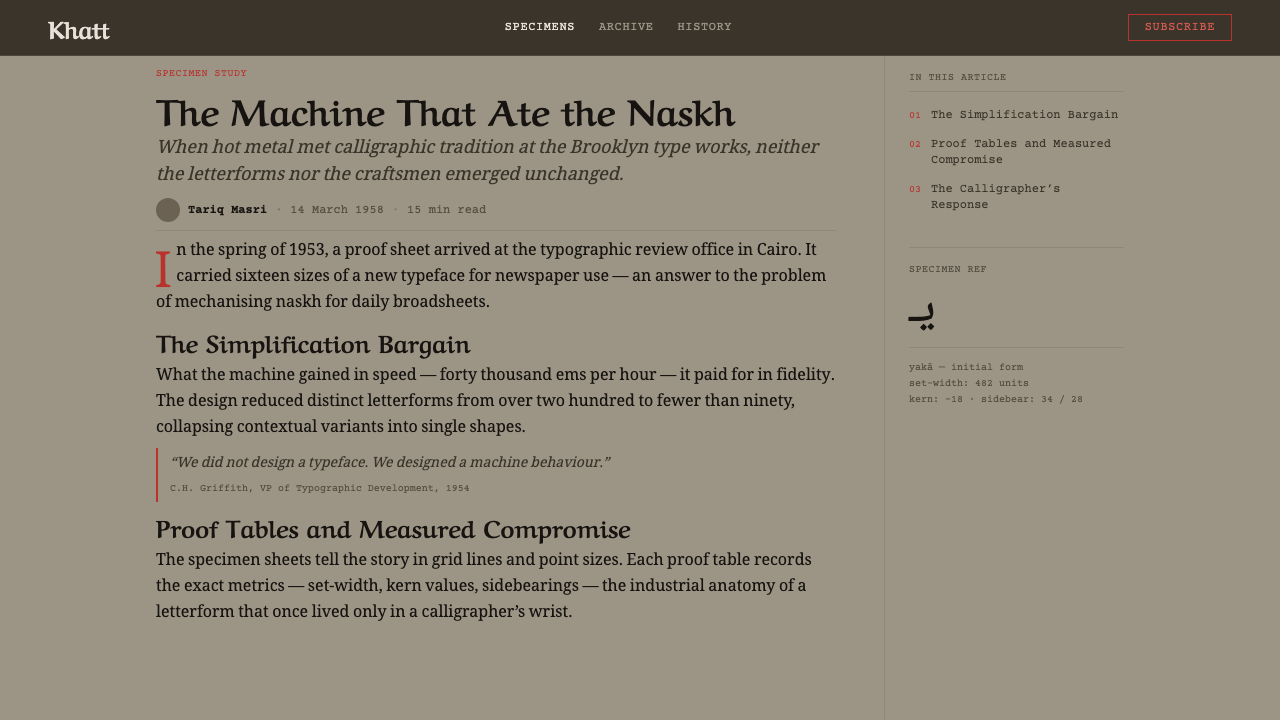Image resolution: width=1280 pixels, height=720 pixels.
Task: Click the Griffith pull quote text
Action: tap(390, 462)
